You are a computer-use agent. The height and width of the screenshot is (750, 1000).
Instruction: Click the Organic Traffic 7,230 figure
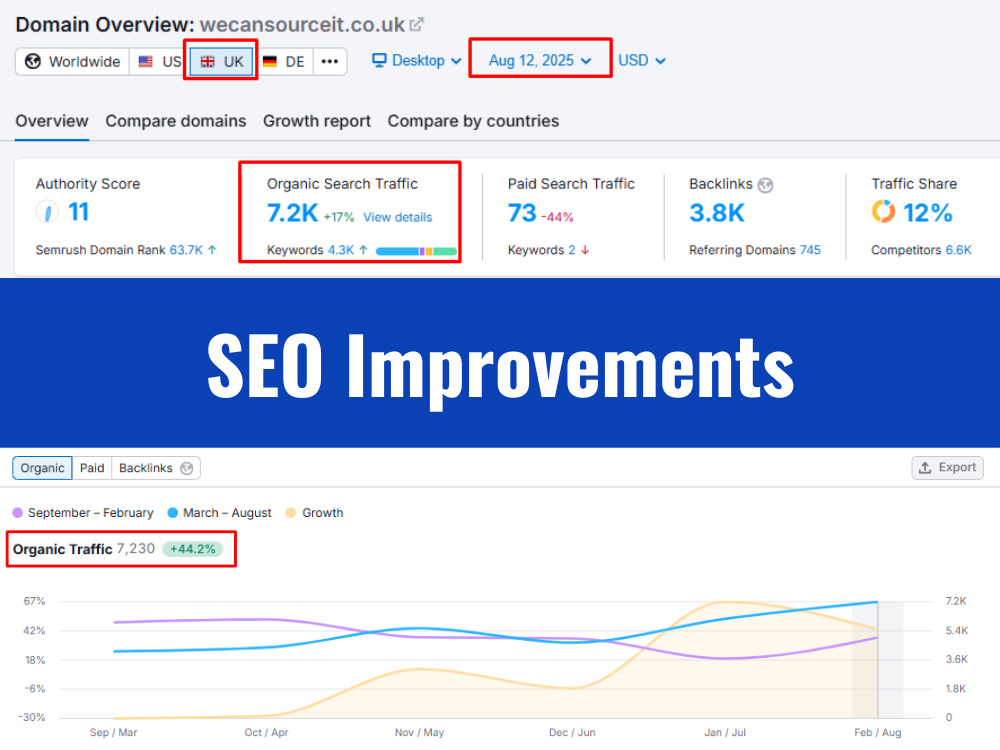[135, 548]
